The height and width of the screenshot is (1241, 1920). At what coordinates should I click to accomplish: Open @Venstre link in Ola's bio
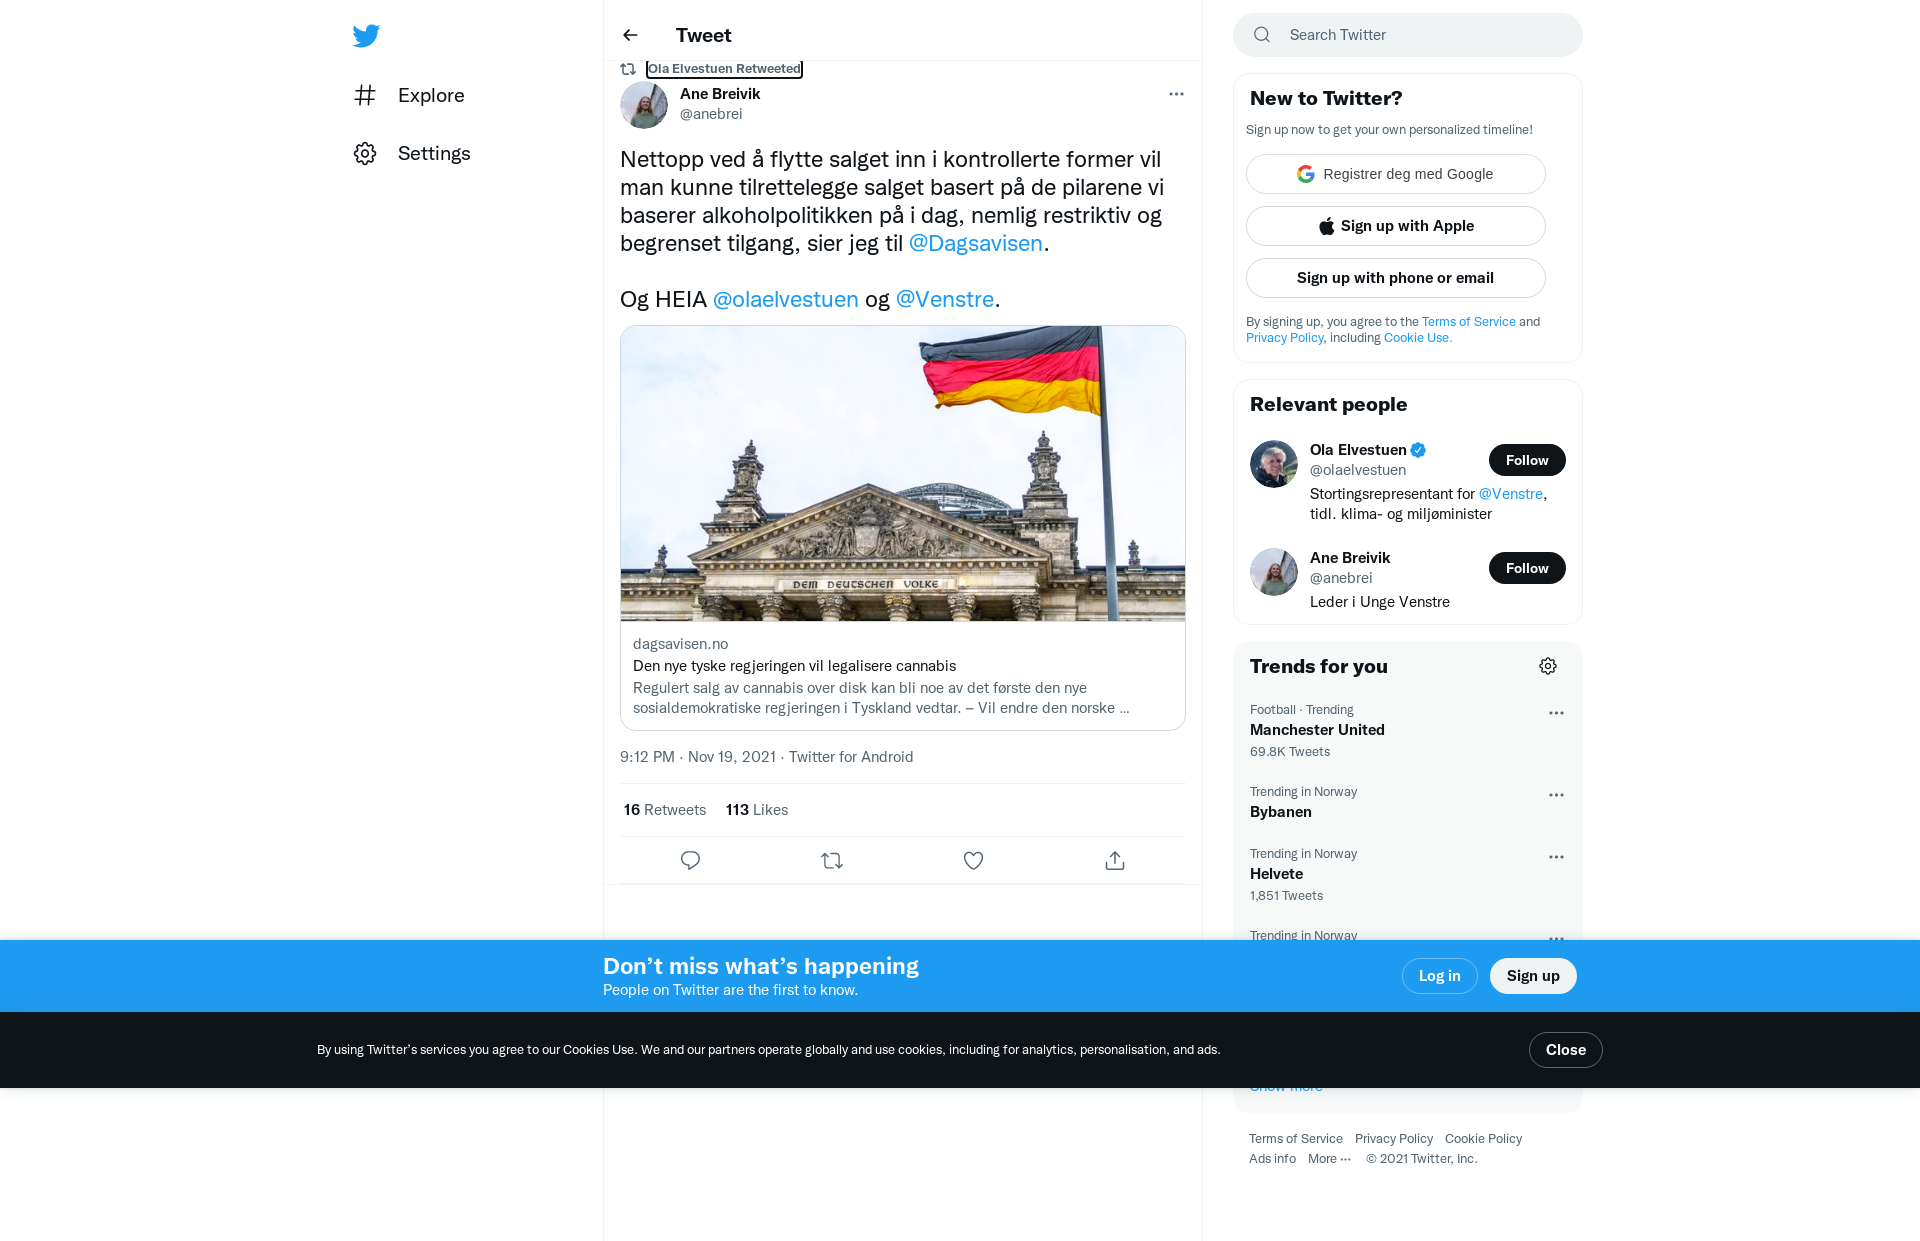(1511, 494)
